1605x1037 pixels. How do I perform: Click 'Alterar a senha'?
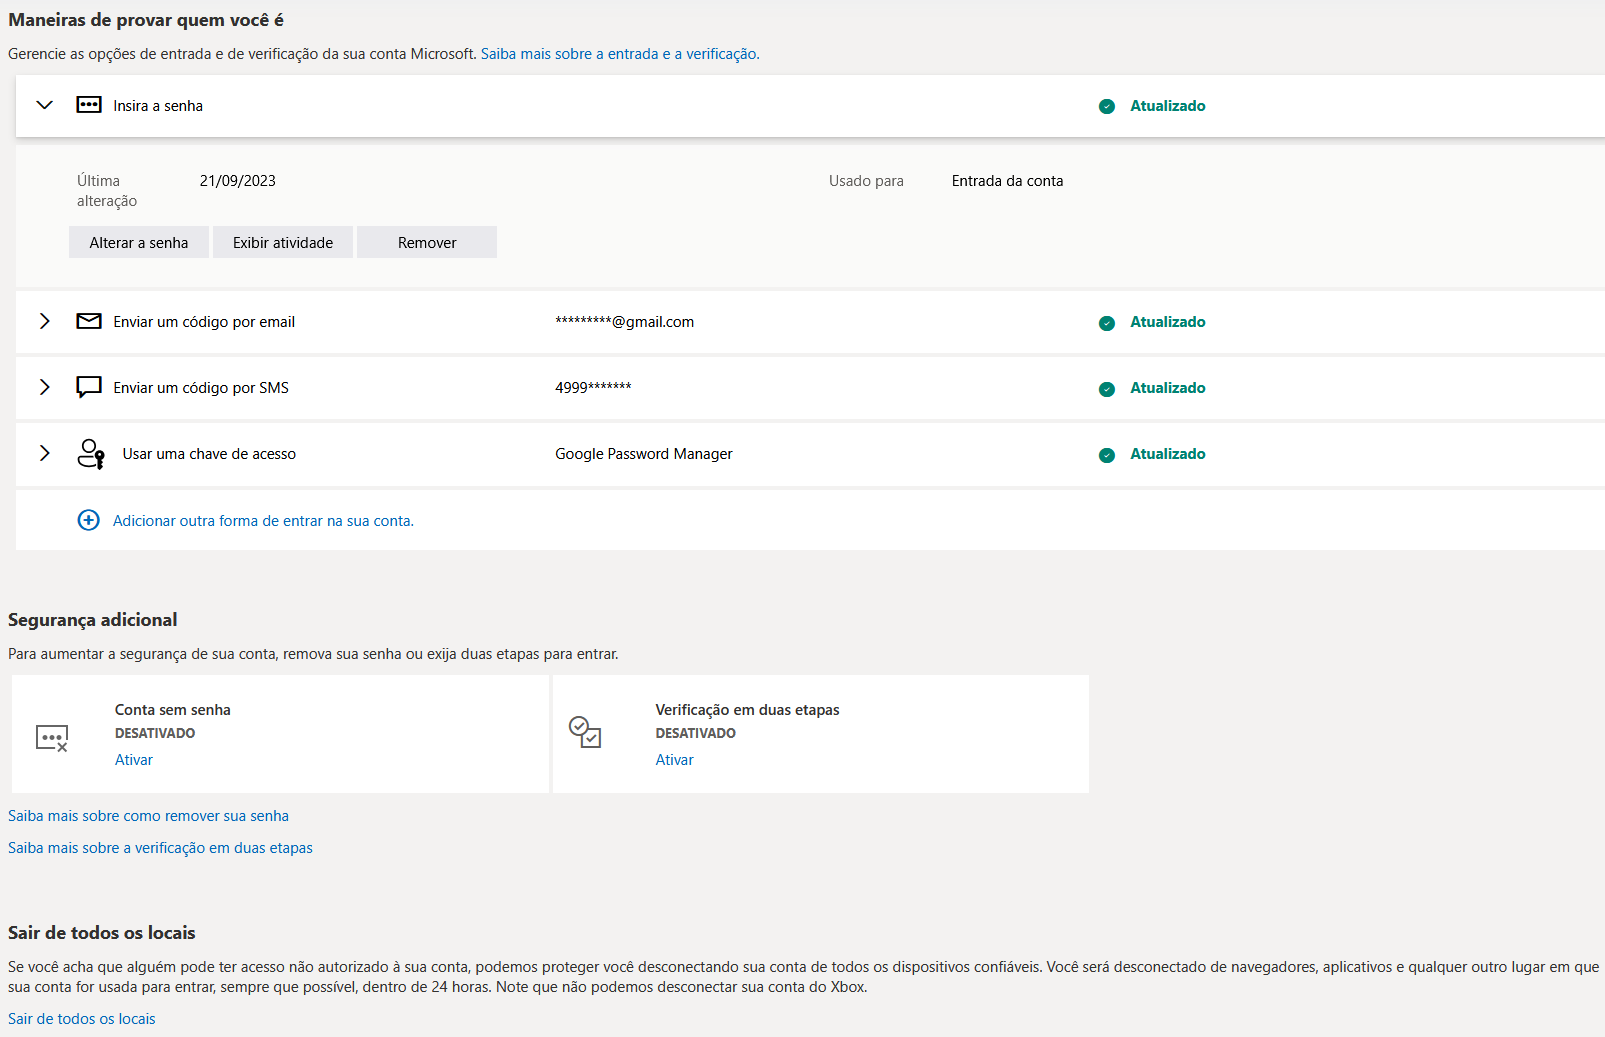[x=138, y=242]
